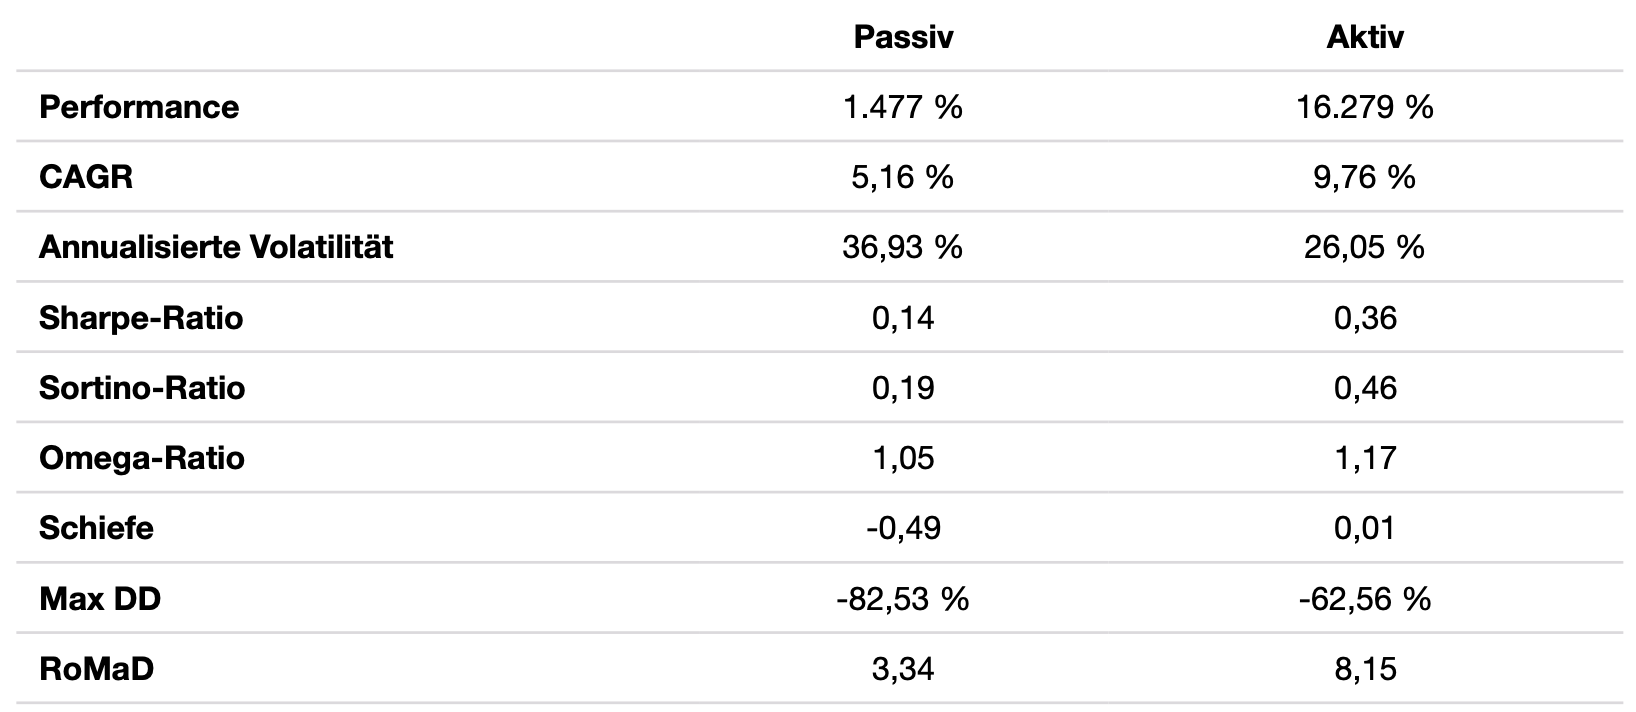
Task: Select the CAGR row label
Action: coord(85,177)
